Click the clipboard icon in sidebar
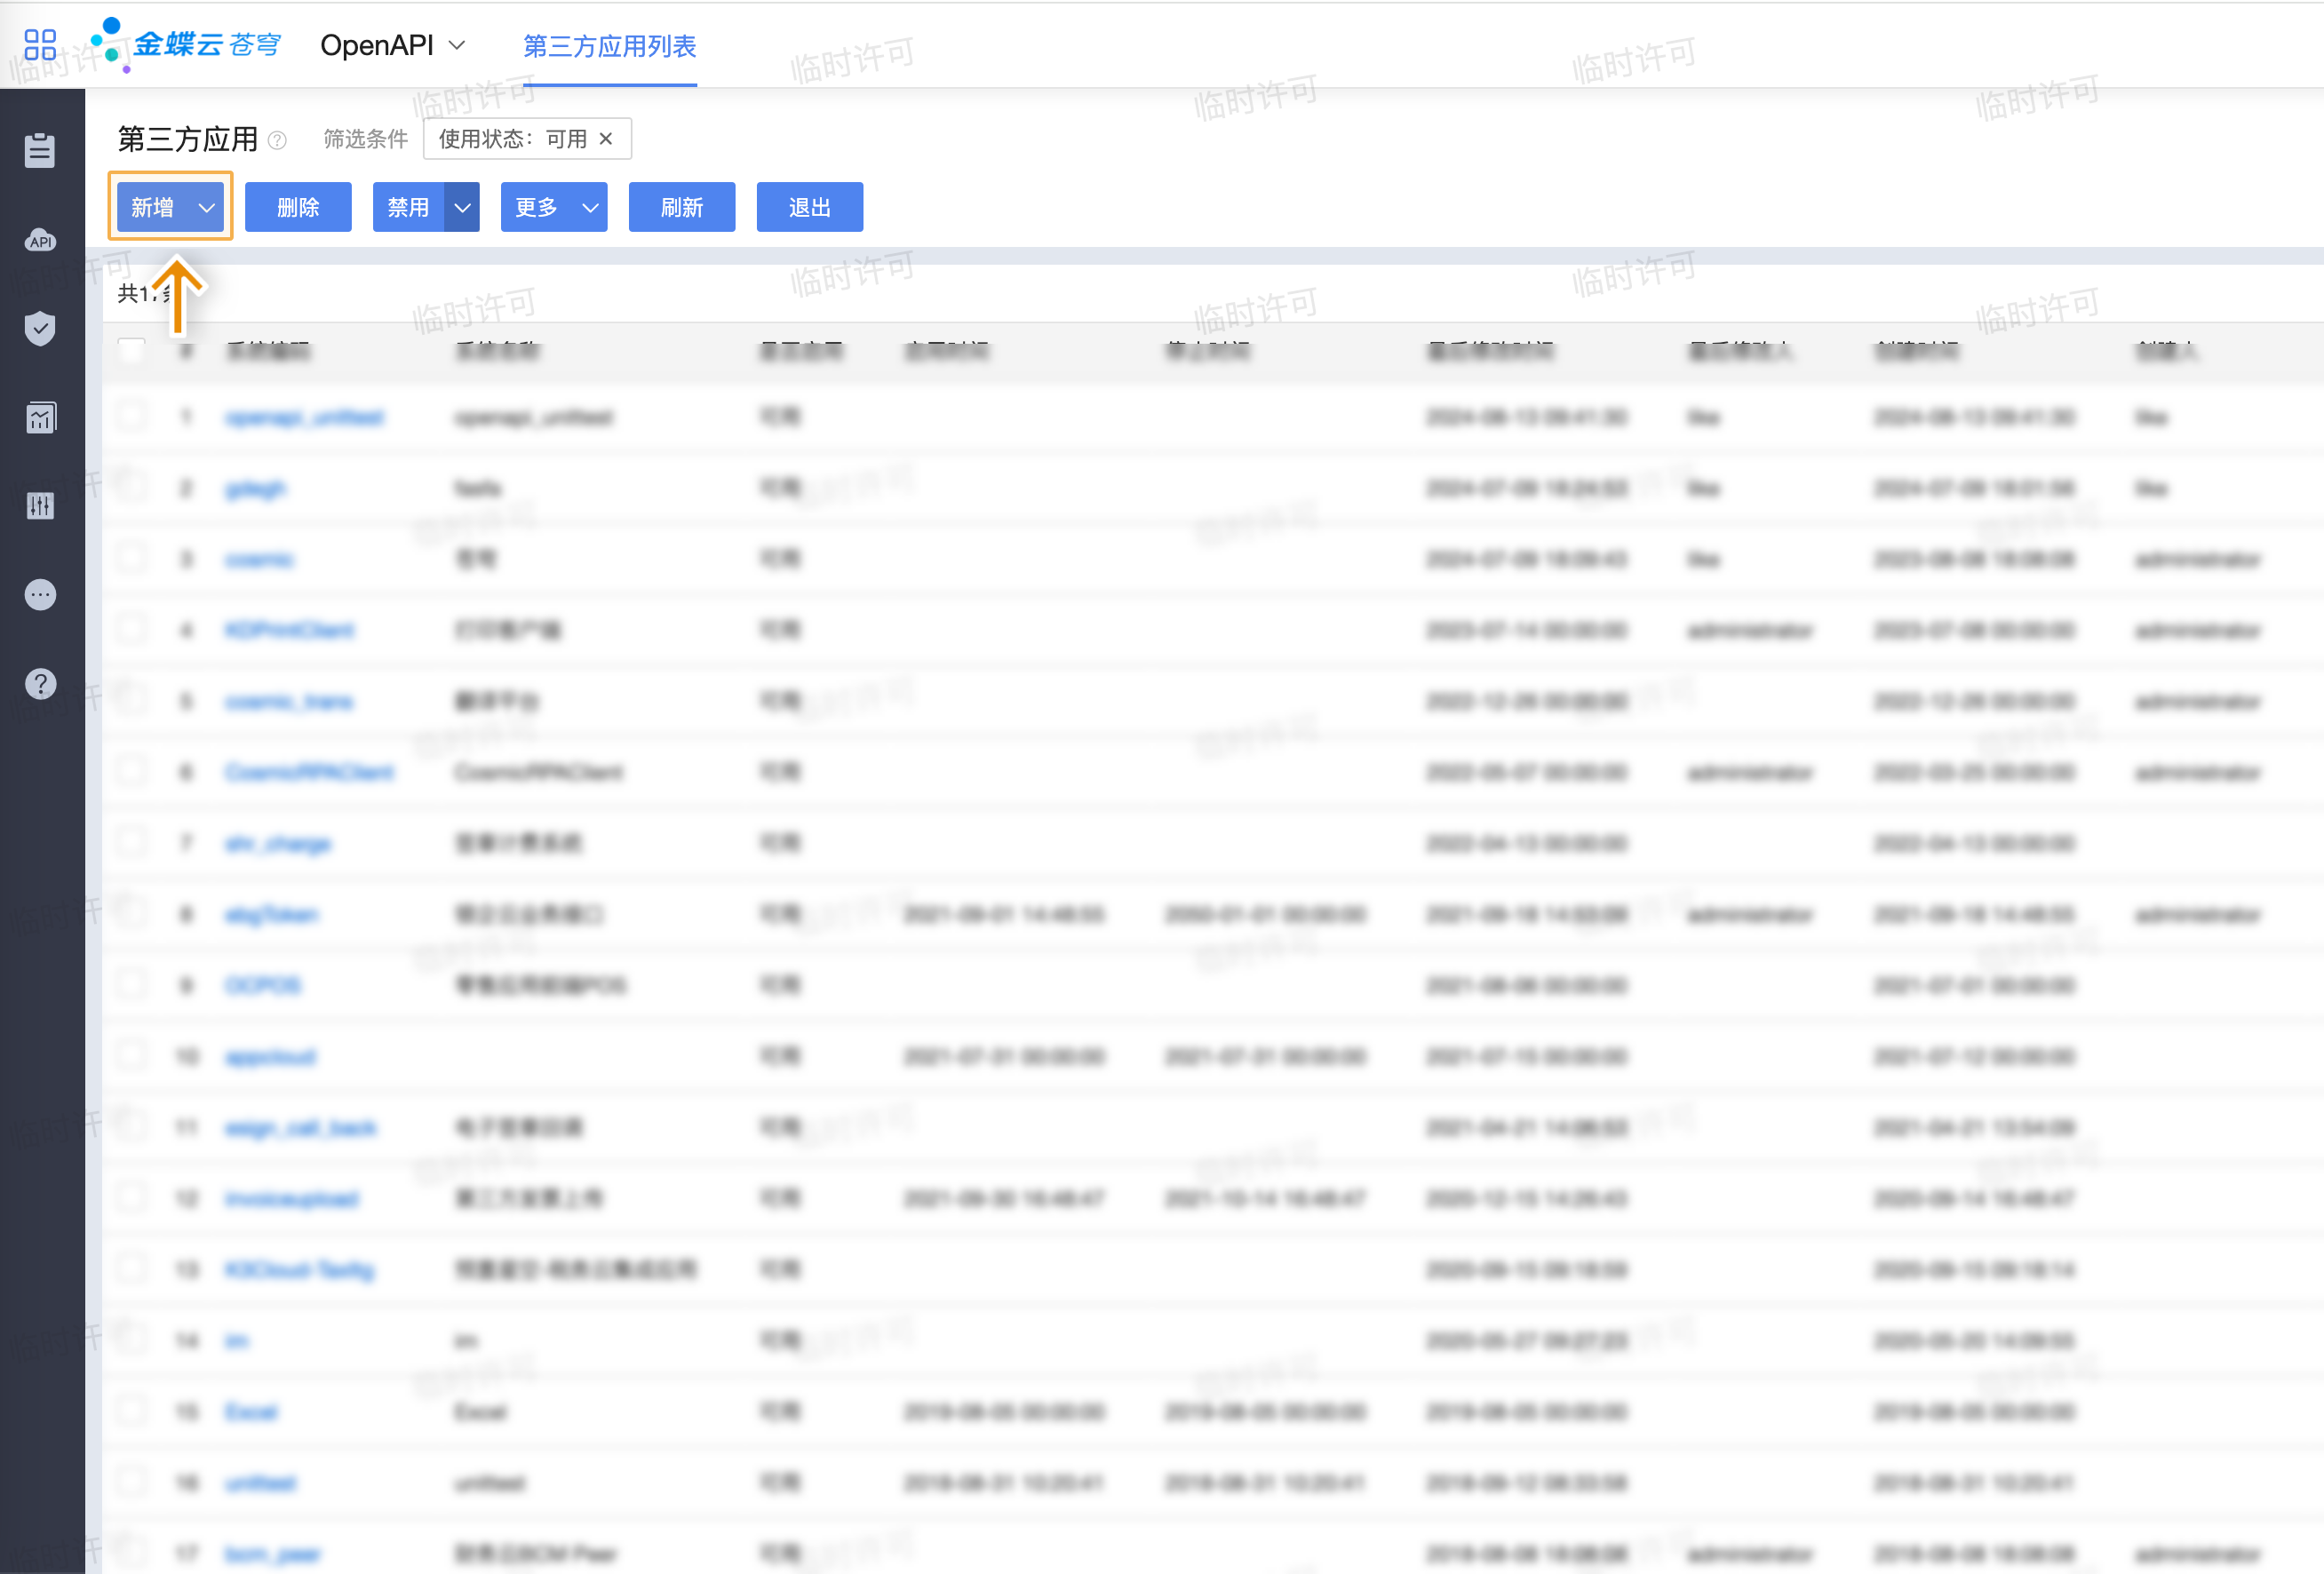This screenshot has width=2324, height=1574. (x=40, y=150)
